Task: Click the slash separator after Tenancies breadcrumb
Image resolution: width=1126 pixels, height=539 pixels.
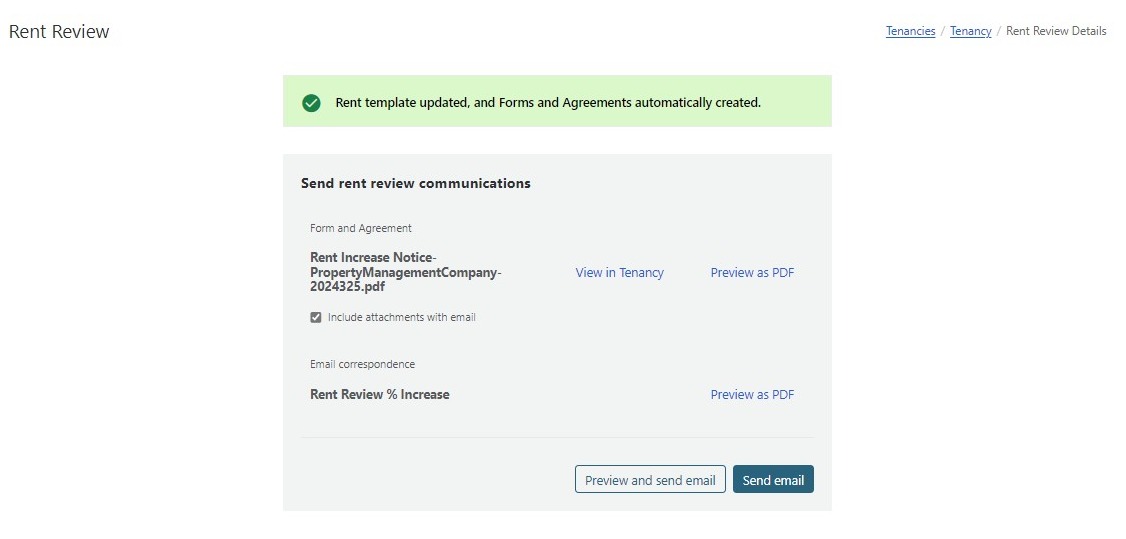Action: [943, 31]
